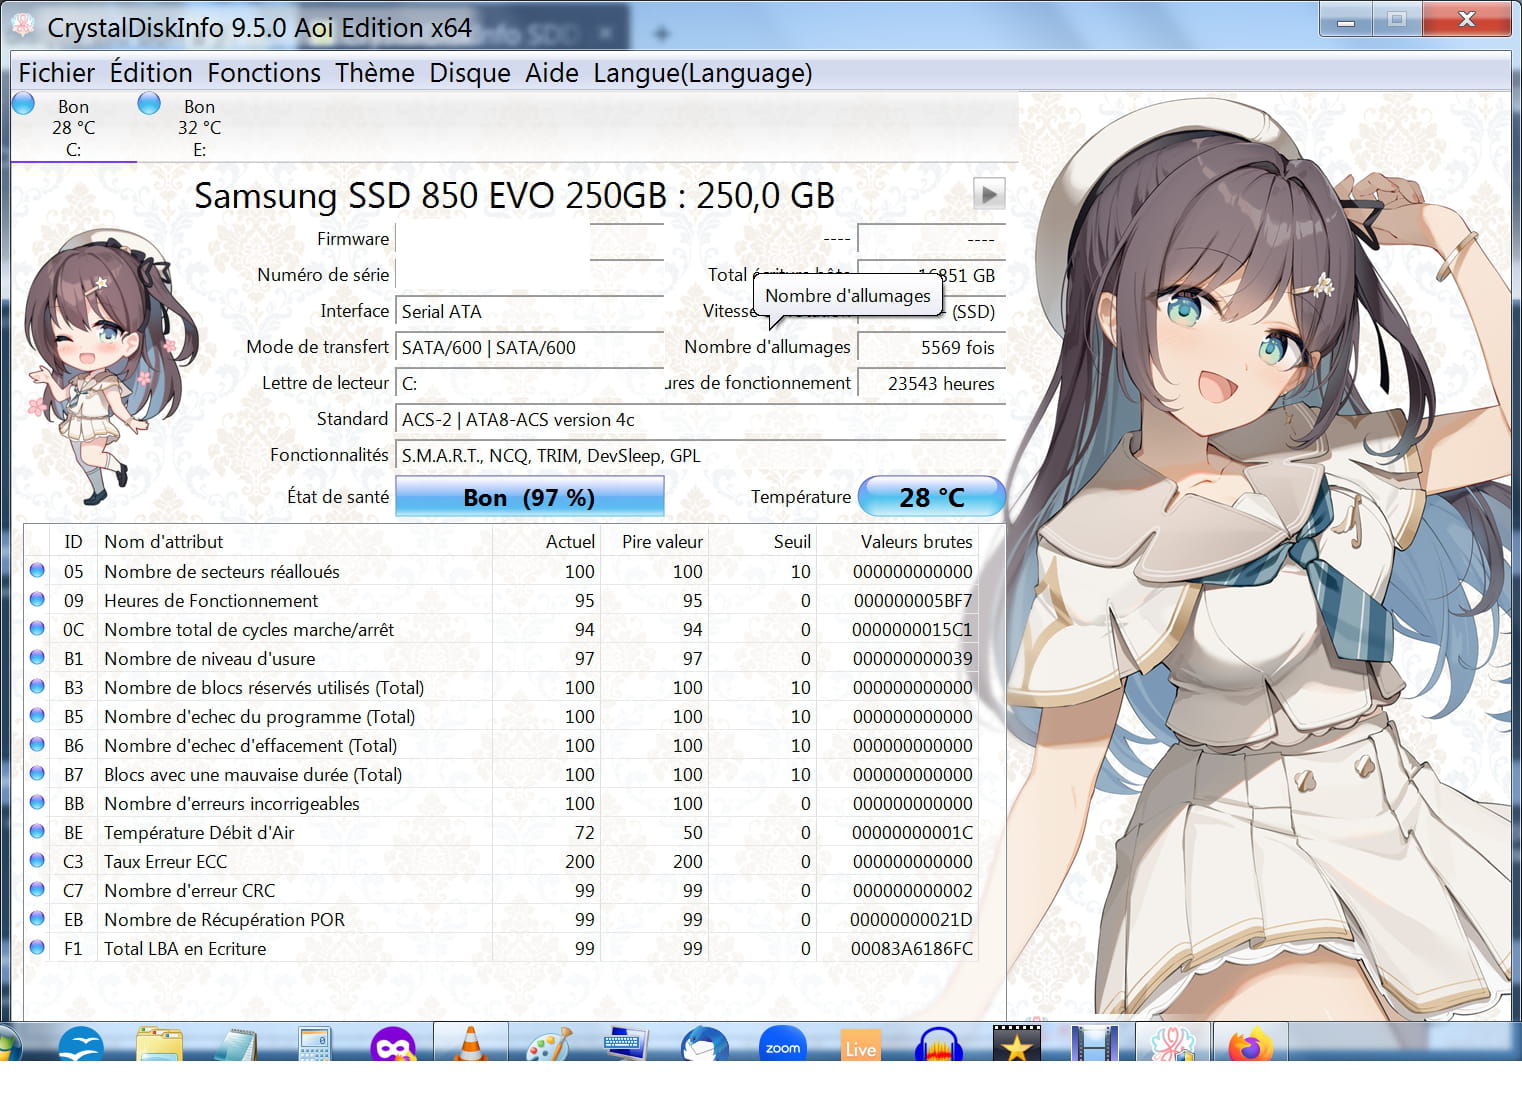
Task: Open VLC media player from the taskbar
Action: pyautogui.click(x=470, y=1043)
